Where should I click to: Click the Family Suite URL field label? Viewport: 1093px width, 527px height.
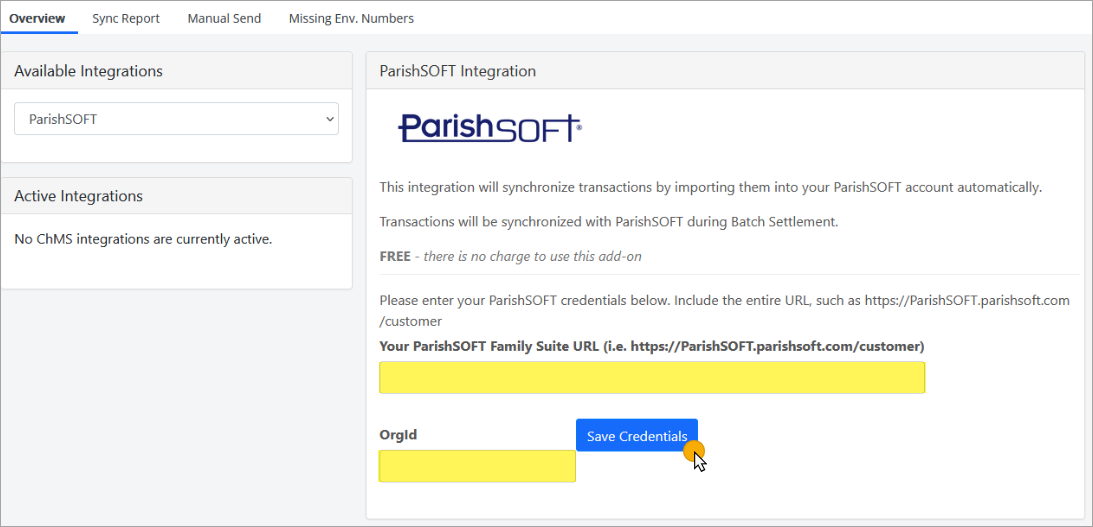[651, 346]
